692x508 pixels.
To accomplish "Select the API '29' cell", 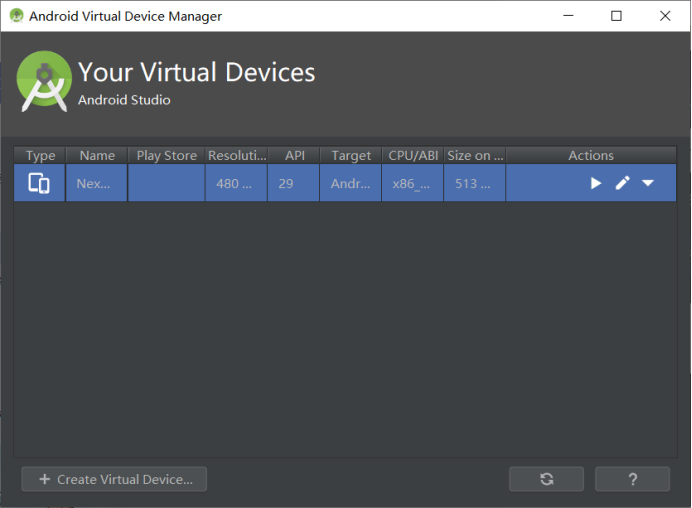I will point(293,183).
